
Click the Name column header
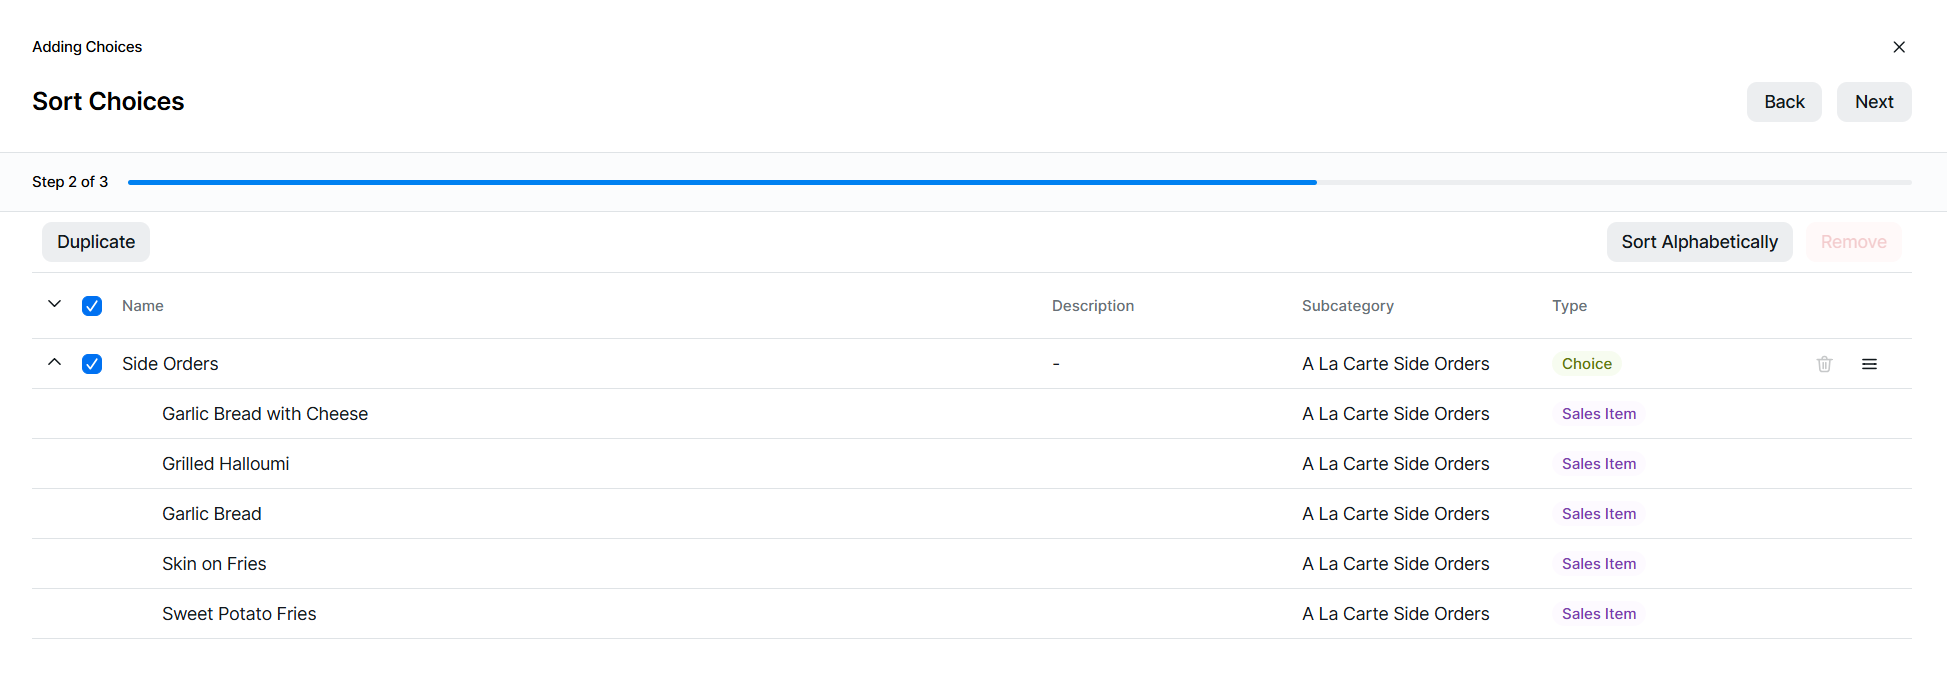(x=143, y=306)
